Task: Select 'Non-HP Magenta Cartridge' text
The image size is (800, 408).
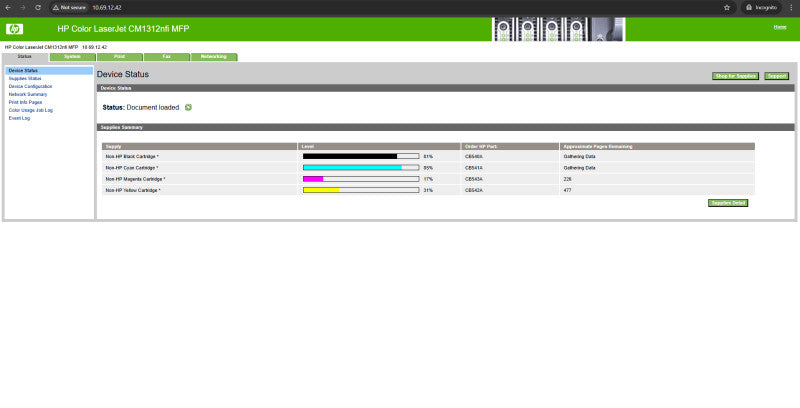Action: 135,179
